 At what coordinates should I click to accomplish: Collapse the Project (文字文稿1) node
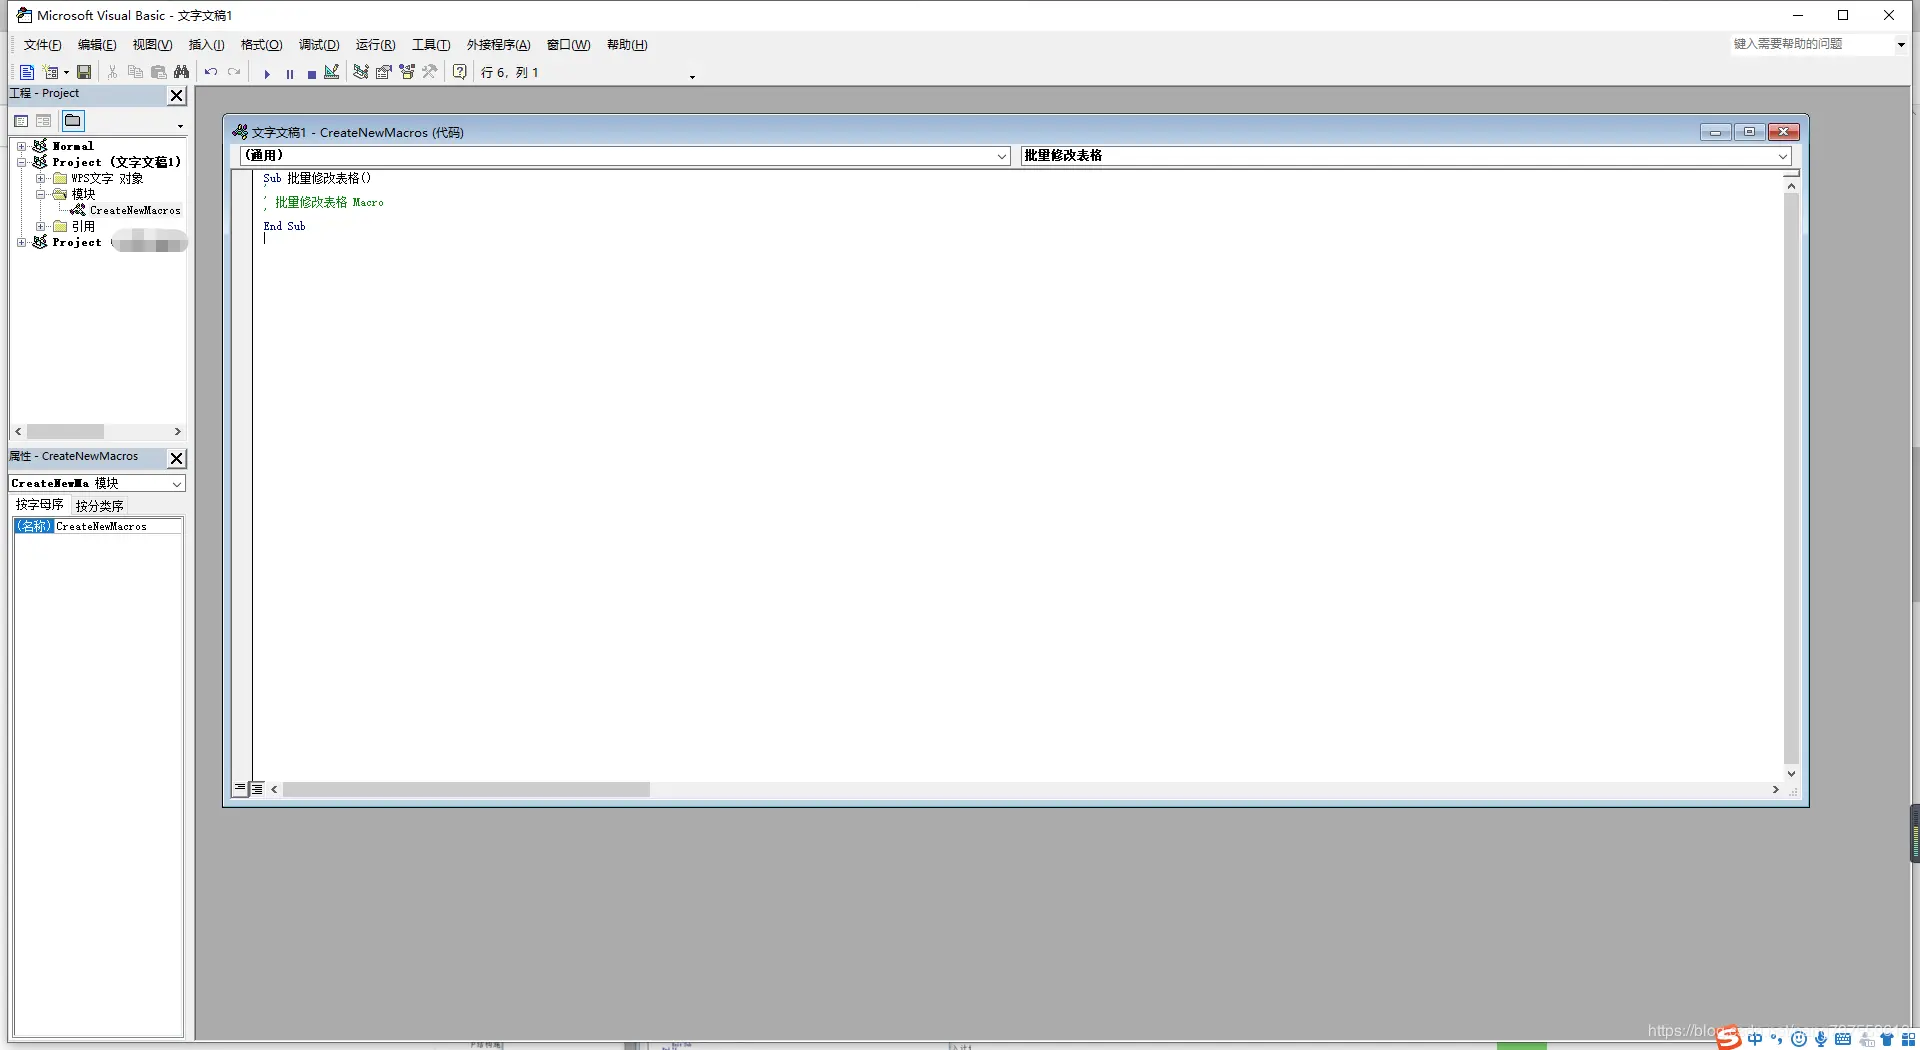(21, 162)
